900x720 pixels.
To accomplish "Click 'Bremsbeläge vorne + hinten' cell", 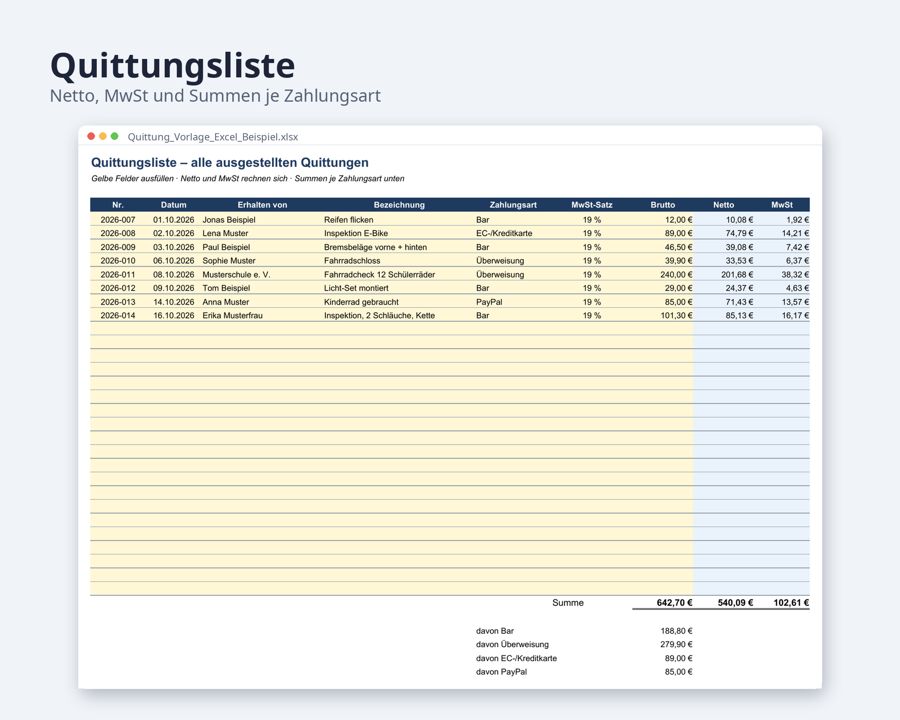I will coord(375,247).
